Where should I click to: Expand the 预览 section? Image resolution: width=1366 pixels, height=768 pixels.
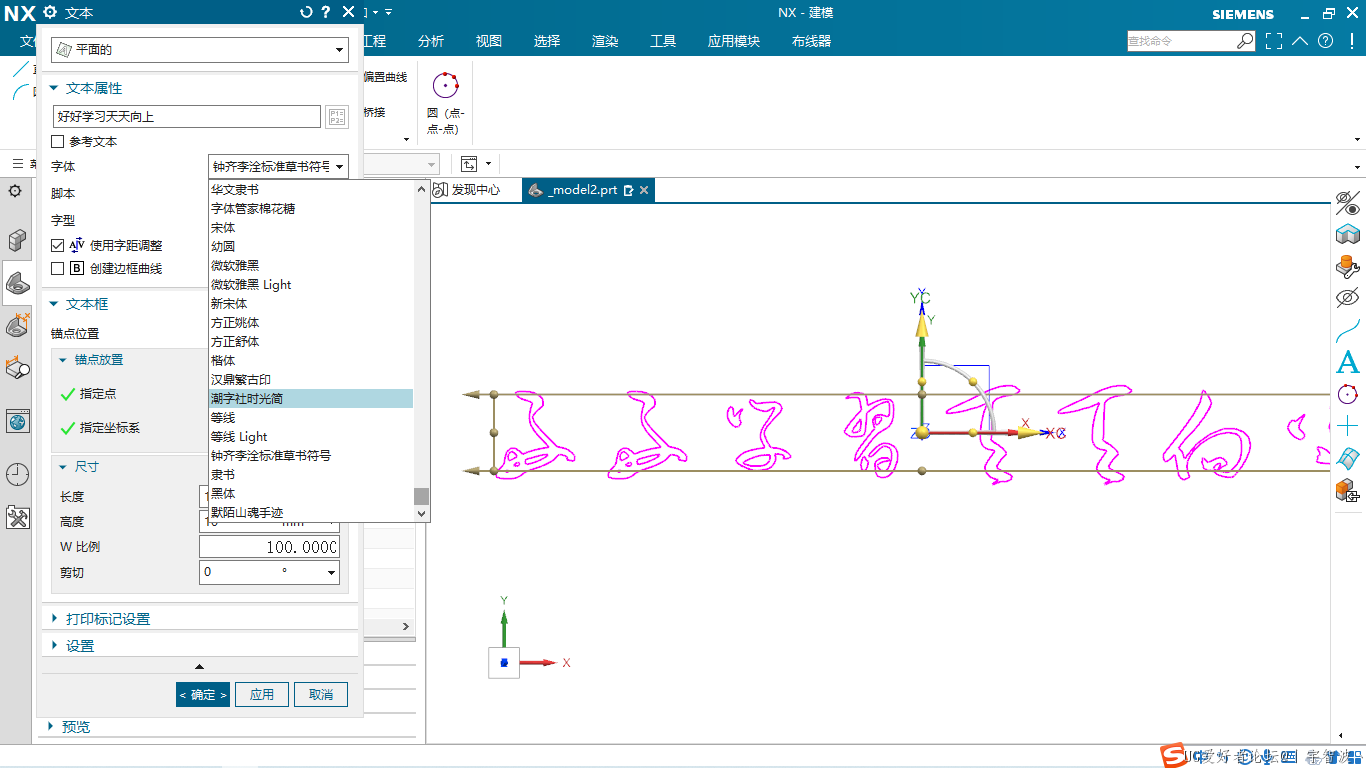pos(51,727)
